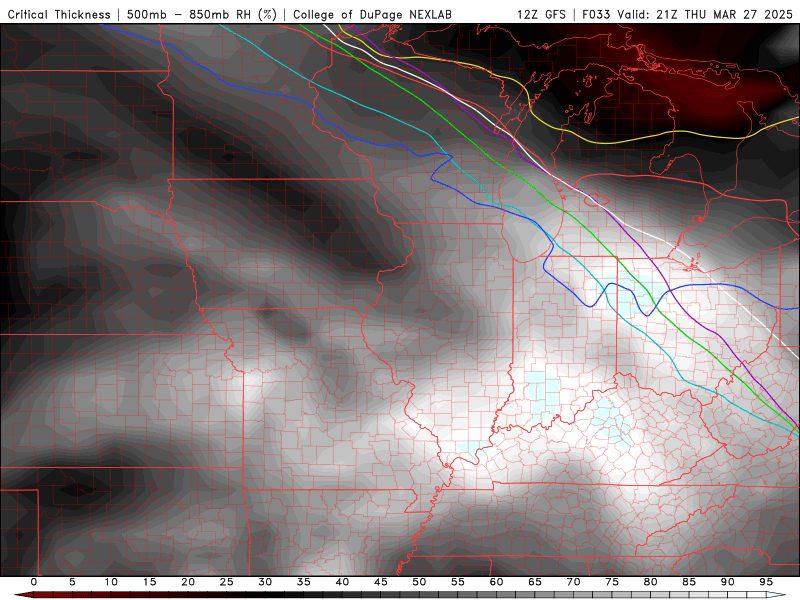
Task: Click the "25" label on the color scale
Action: pyautogui.click(x=227, y=582)
